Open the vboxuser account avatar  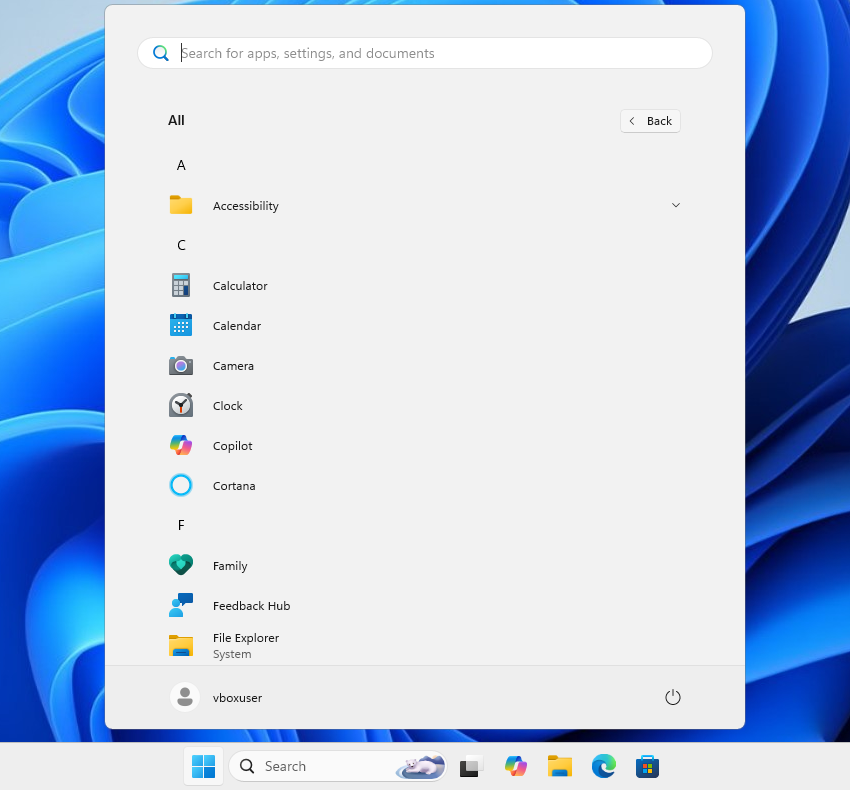[x=184, y=697]
